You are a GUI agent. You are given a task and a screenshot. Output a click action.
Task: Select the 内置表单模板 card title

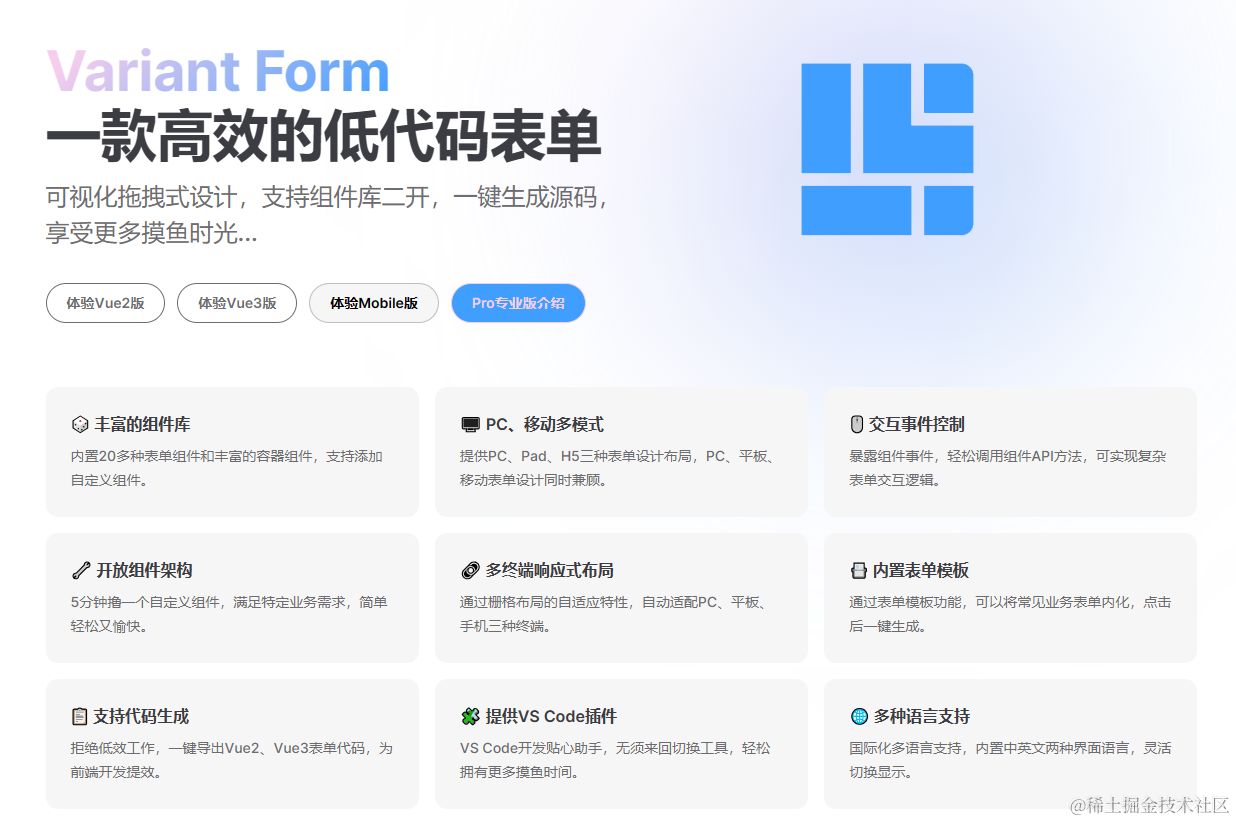920,571
